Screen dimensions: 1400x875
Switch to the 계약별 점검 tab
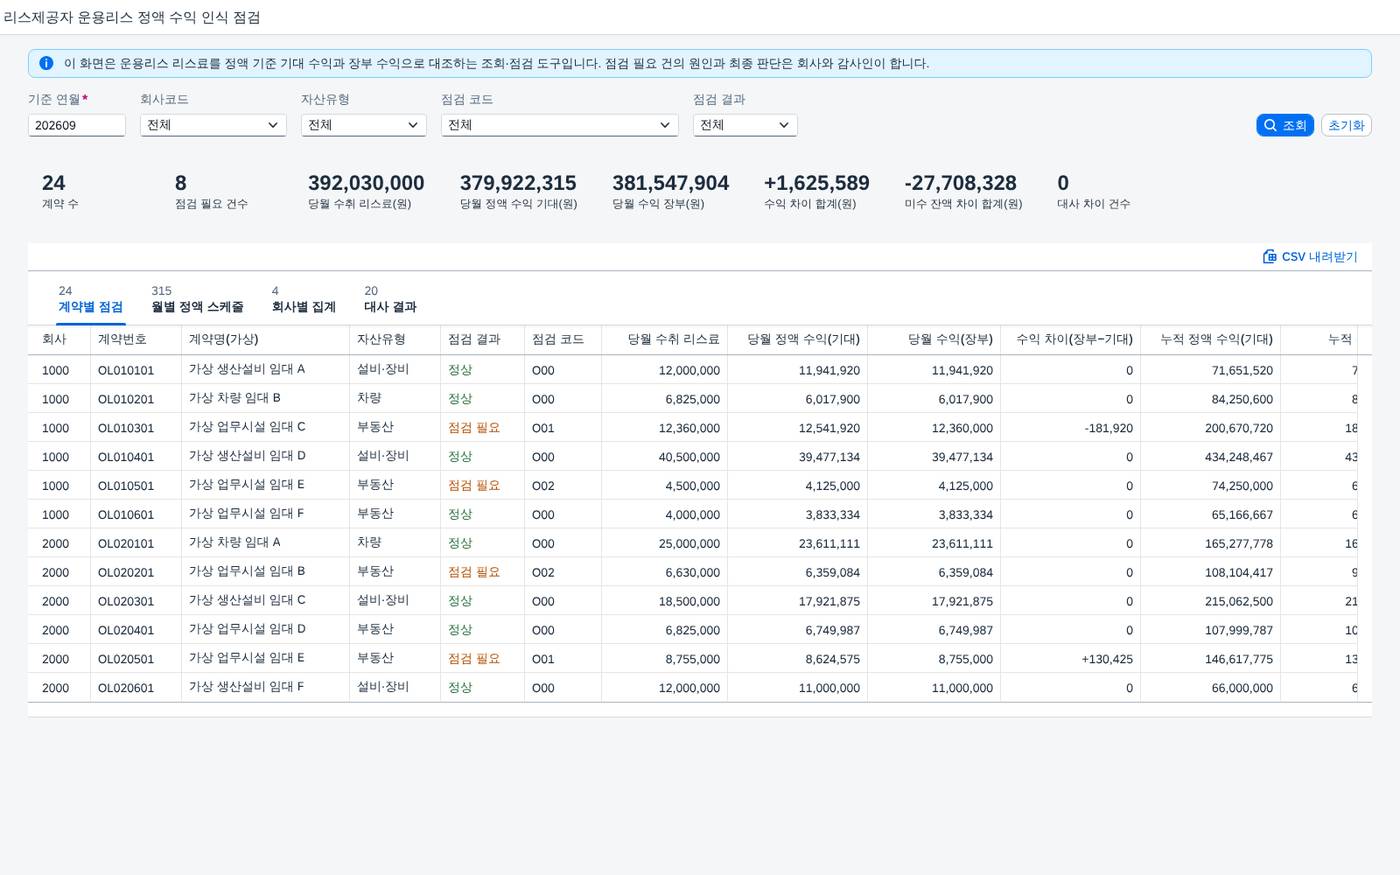click(x=90, y=299)
